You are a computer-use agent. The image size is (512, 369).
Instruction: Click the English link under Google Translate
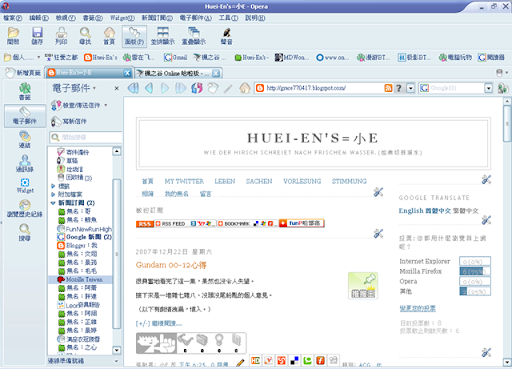point(411,211)
